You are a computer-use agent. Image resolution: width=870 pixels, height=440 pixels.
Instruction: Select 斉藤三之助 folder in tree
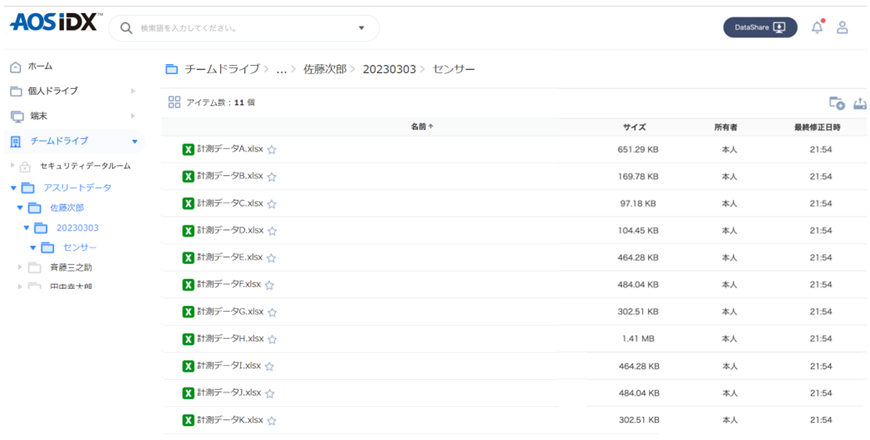pyautogui.click(x=71, y=267)
